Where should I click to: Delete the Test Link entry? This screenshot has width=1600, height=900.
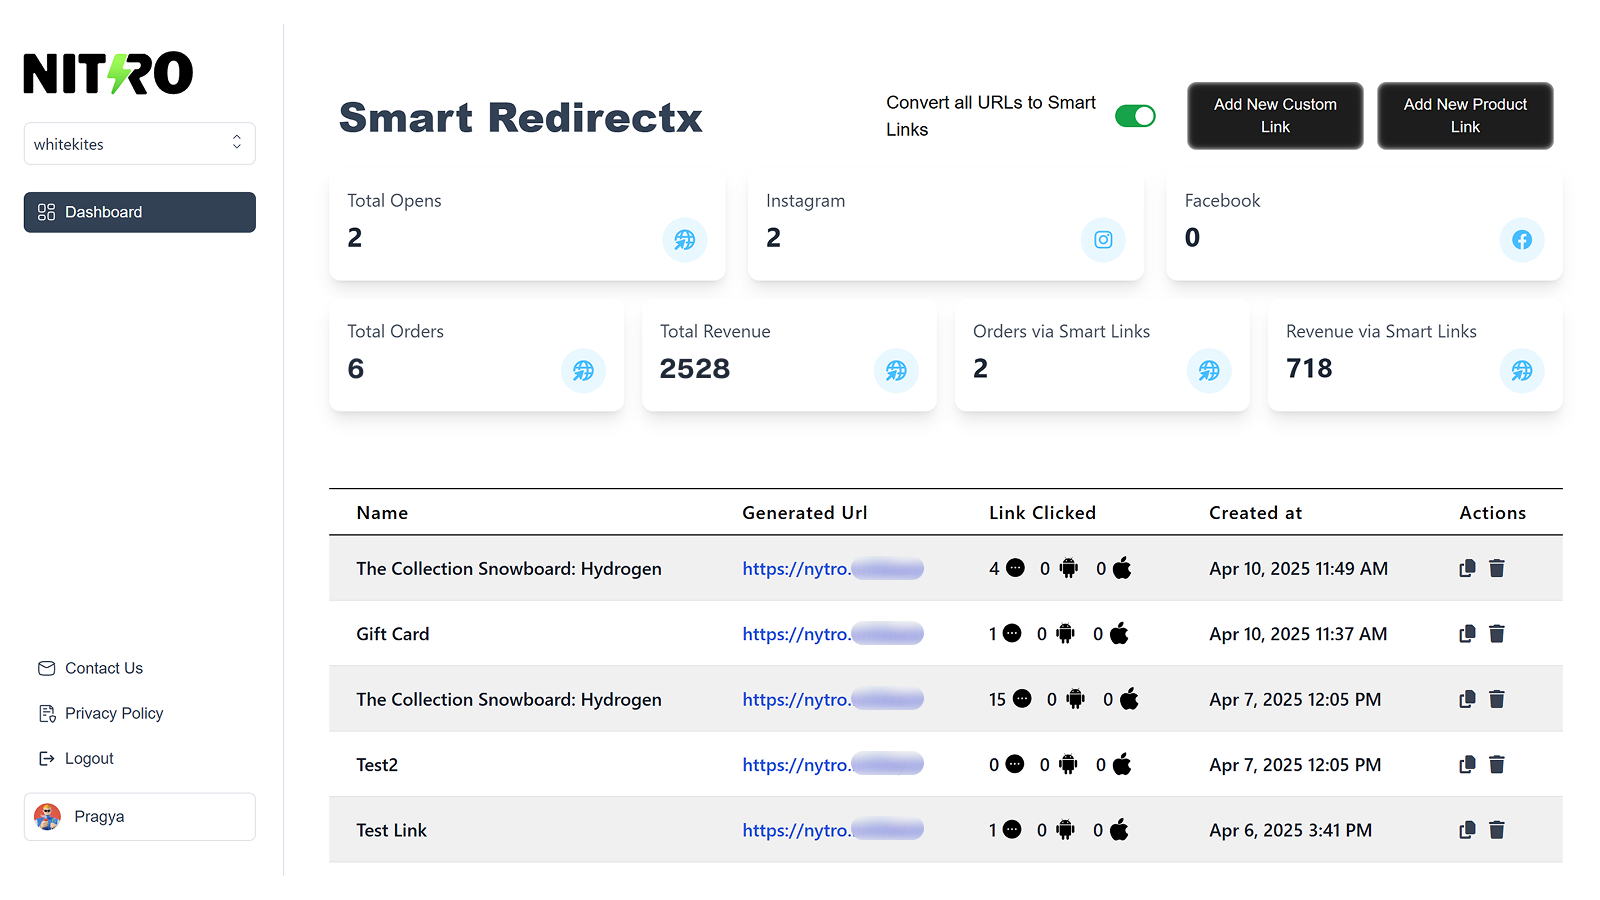[1497, 830]
